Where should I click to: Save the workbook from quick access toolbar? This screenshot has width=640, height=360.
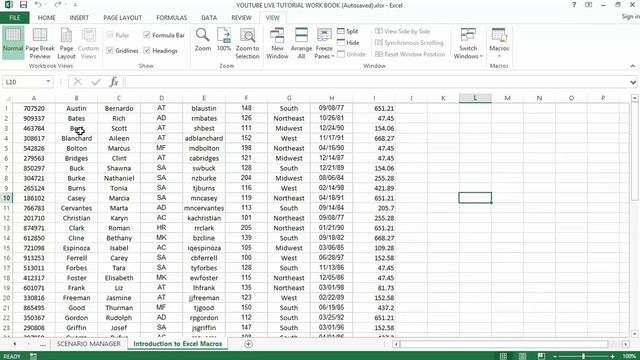click(x=23, y=5)
